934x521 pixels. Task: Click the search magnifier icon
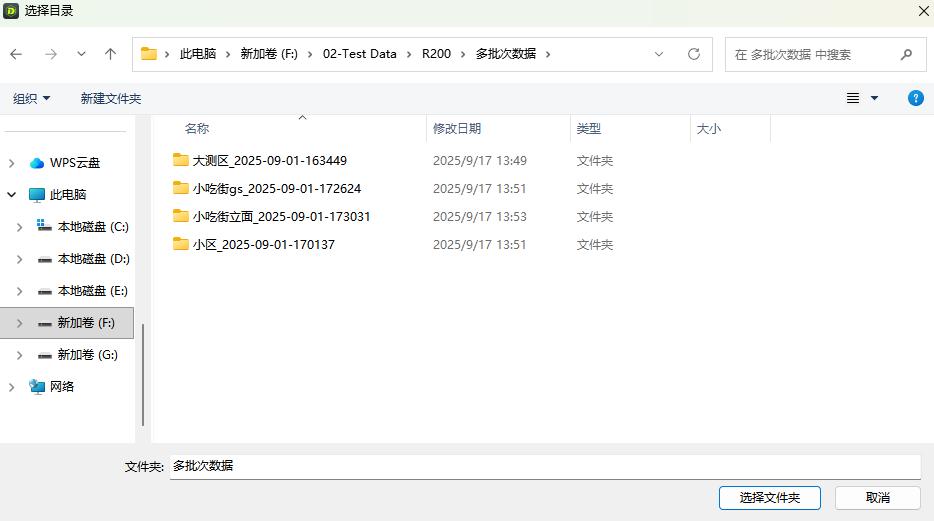(907, 55)
